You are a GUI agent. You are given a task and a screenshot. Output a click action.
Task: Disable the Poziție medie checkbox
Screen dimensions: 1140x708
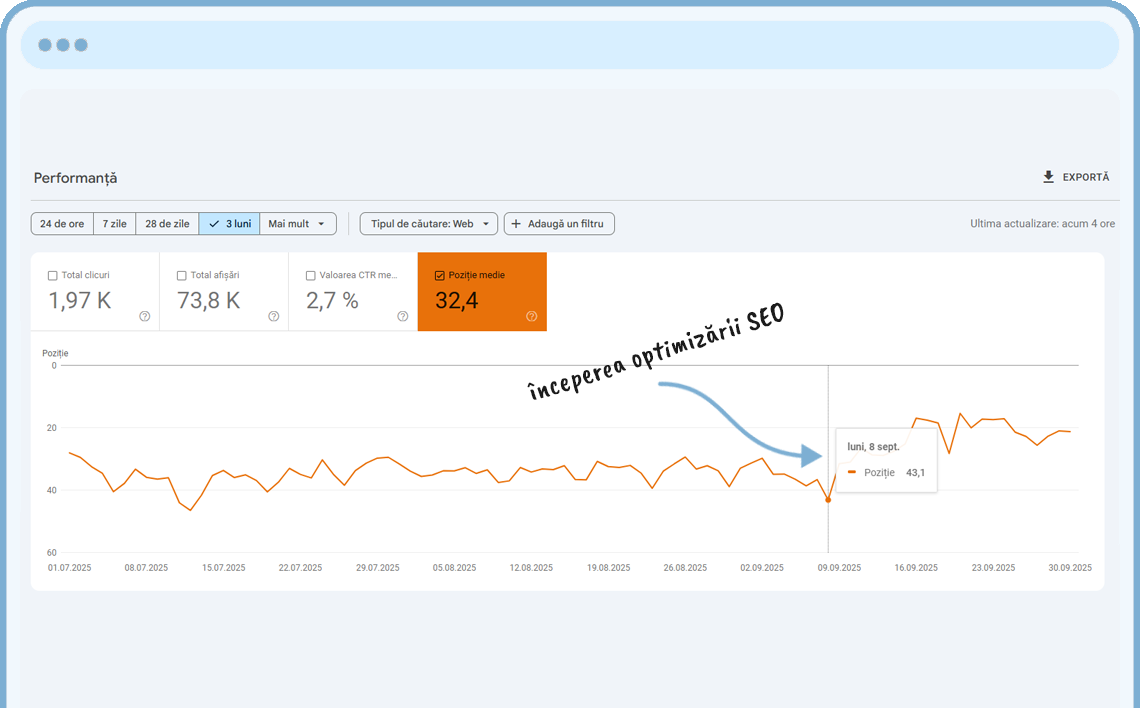438,273
